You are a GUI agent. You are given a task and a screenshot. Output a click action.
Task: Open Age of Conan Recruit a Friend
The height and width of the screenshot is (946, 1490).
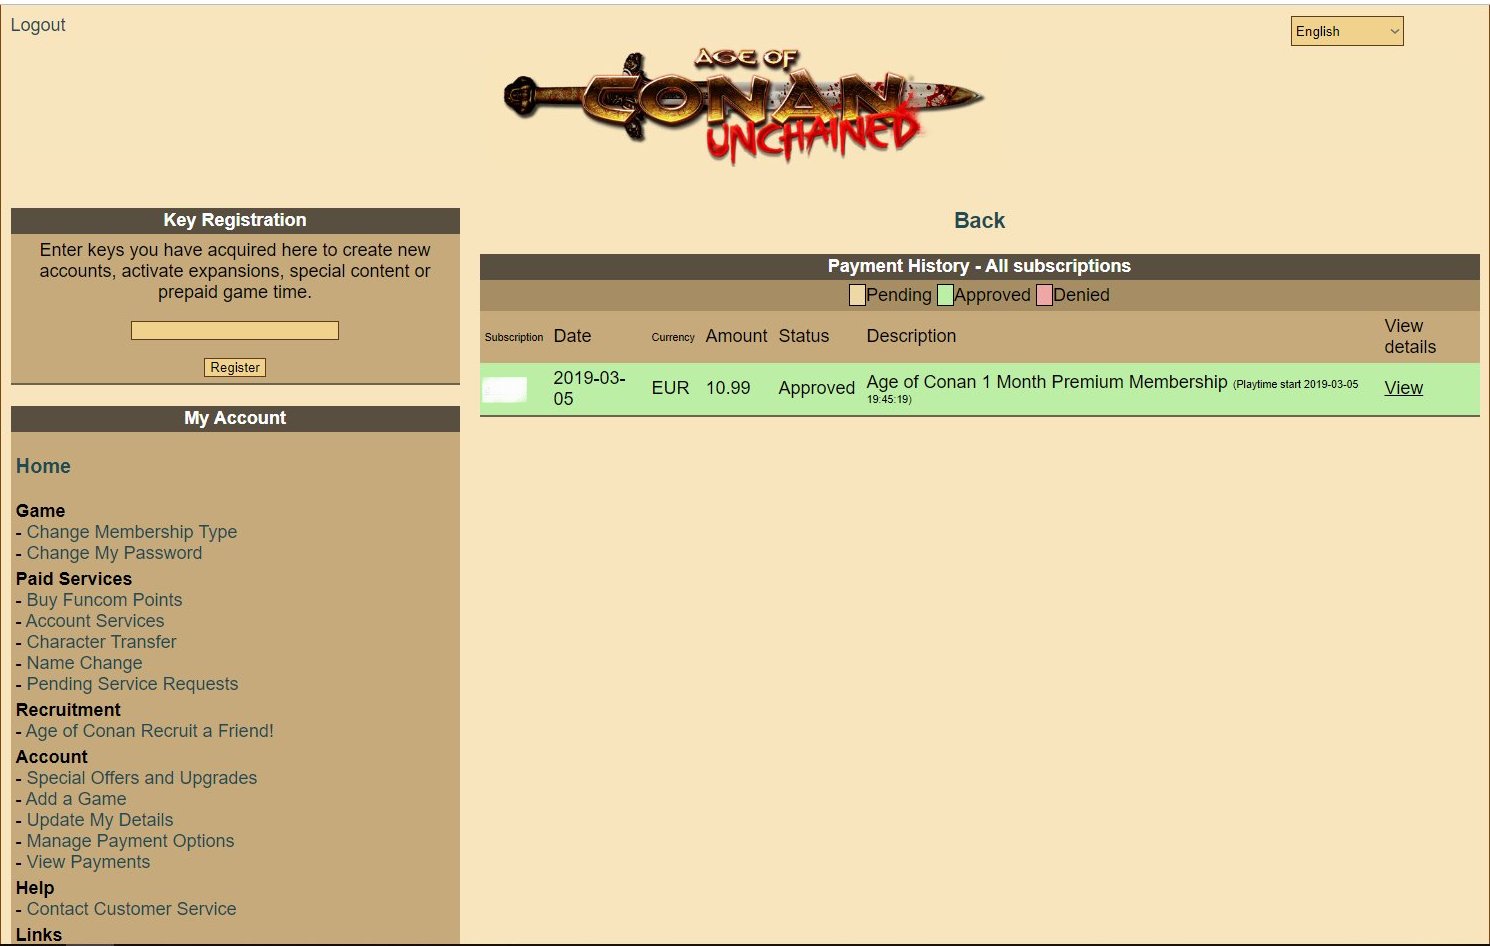click(x=150, y=731)
